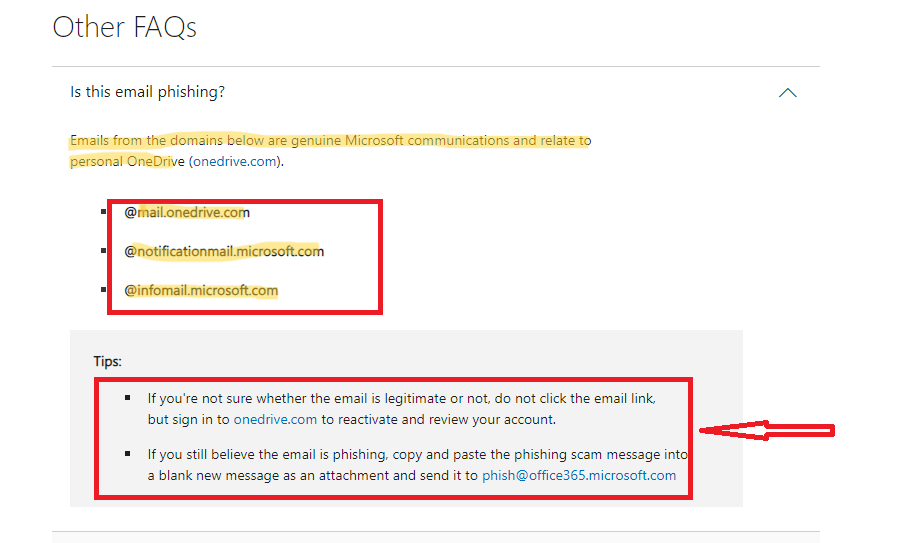
Task: Click the bullet before @notificationmail.microsoft.com
Action: pyautogui.click(x=103, y=251)
